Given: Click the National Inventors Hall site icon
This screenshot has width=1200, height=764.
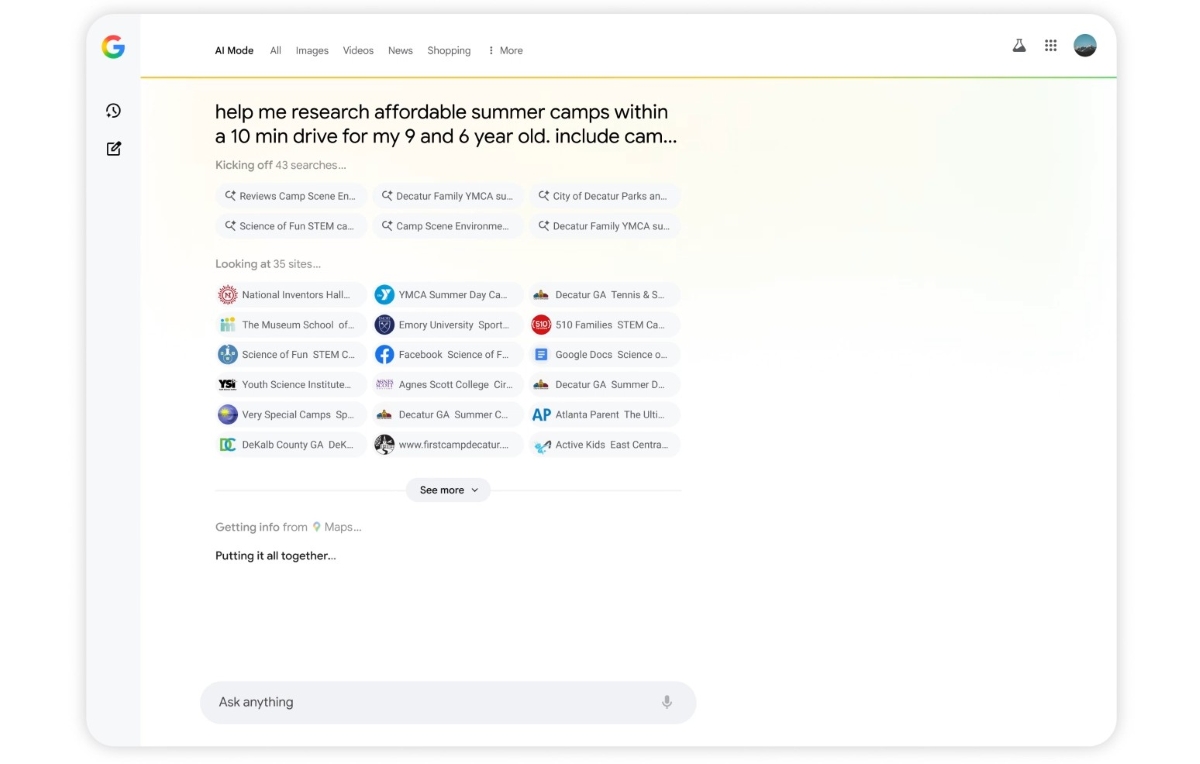Looking at the screenshot, I should [228, 295].
